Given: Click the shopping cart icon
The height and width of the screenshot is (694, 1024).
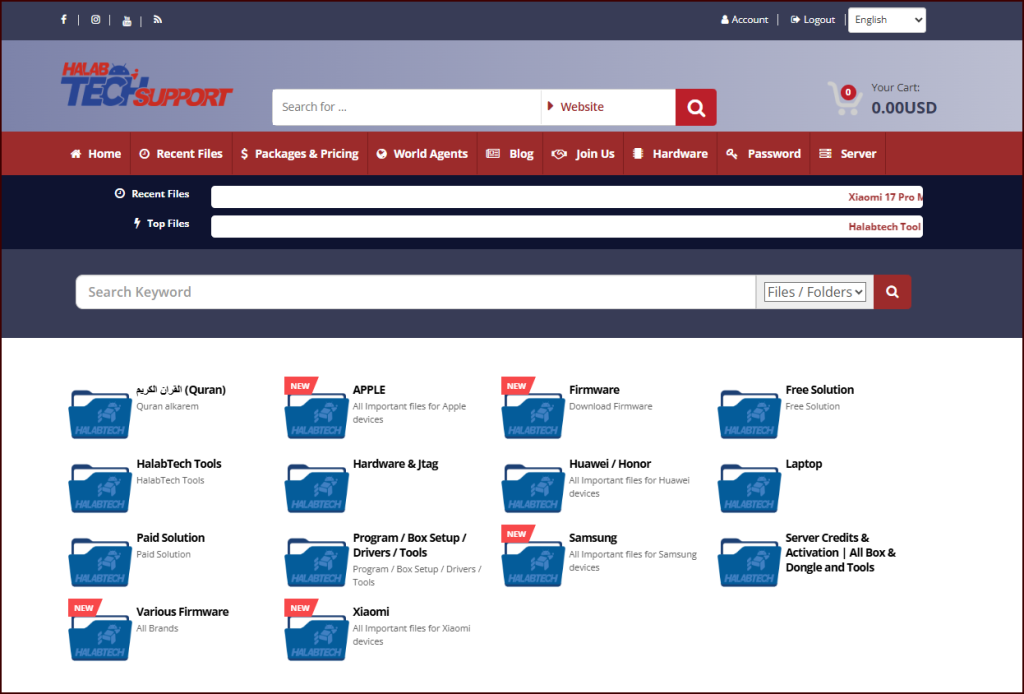Looking at the screenshot, I should tap(844, 98).
